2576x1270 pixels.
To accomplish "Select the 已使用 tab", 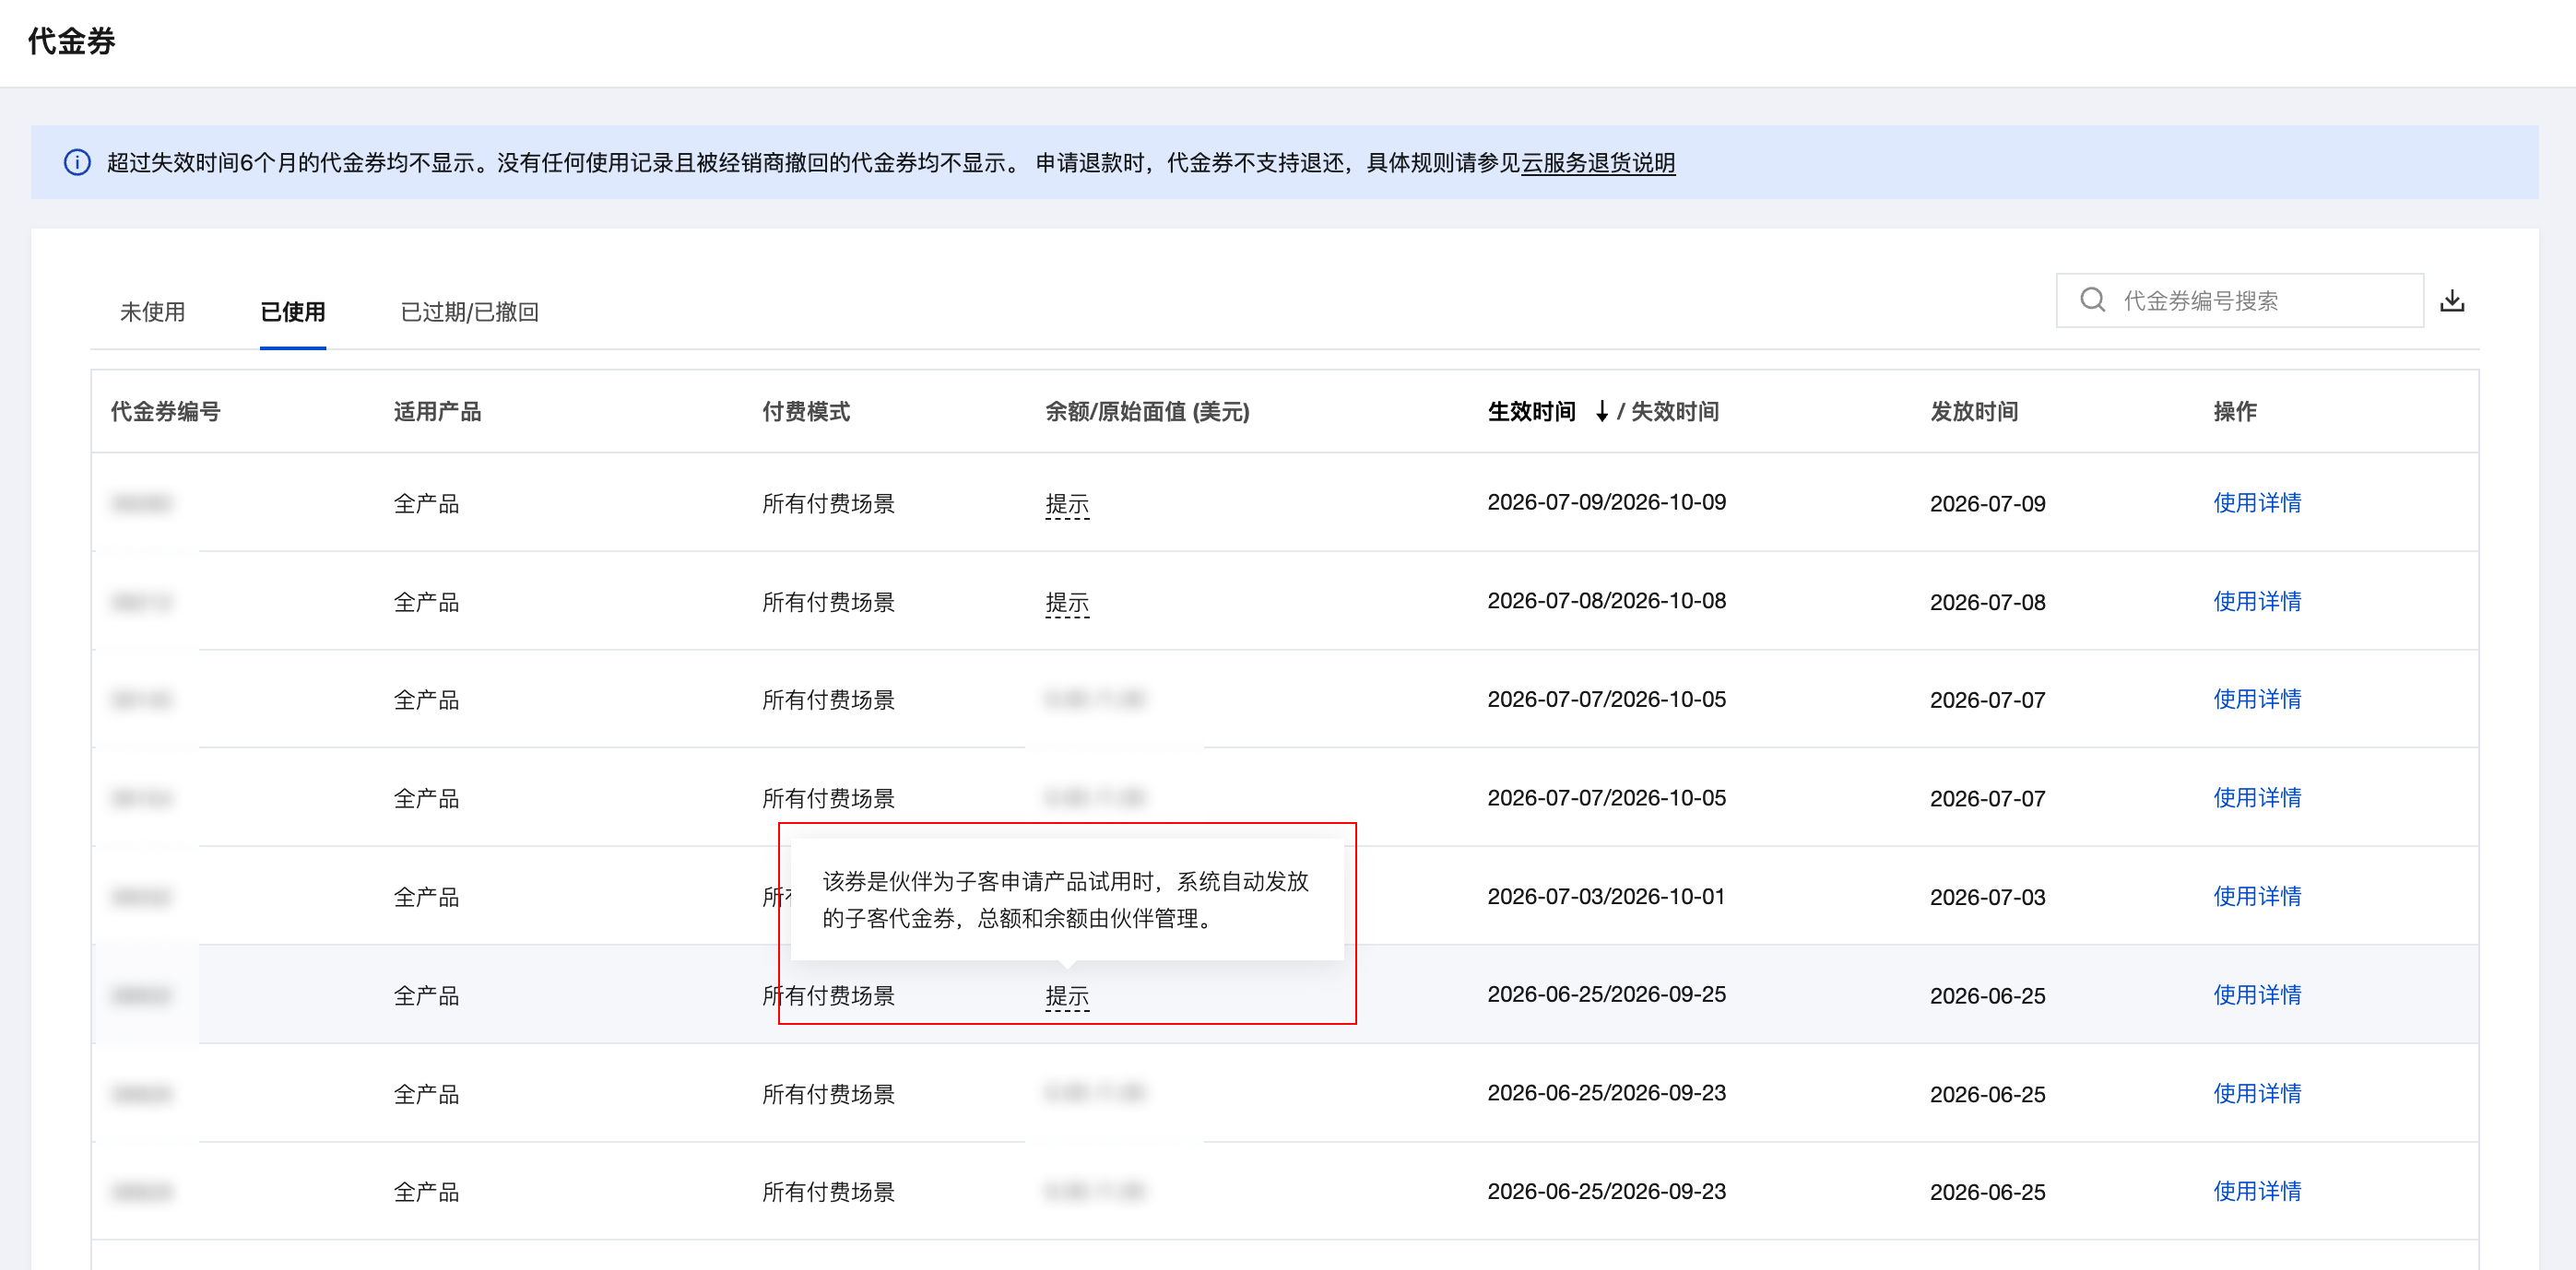I will (292, 312).
